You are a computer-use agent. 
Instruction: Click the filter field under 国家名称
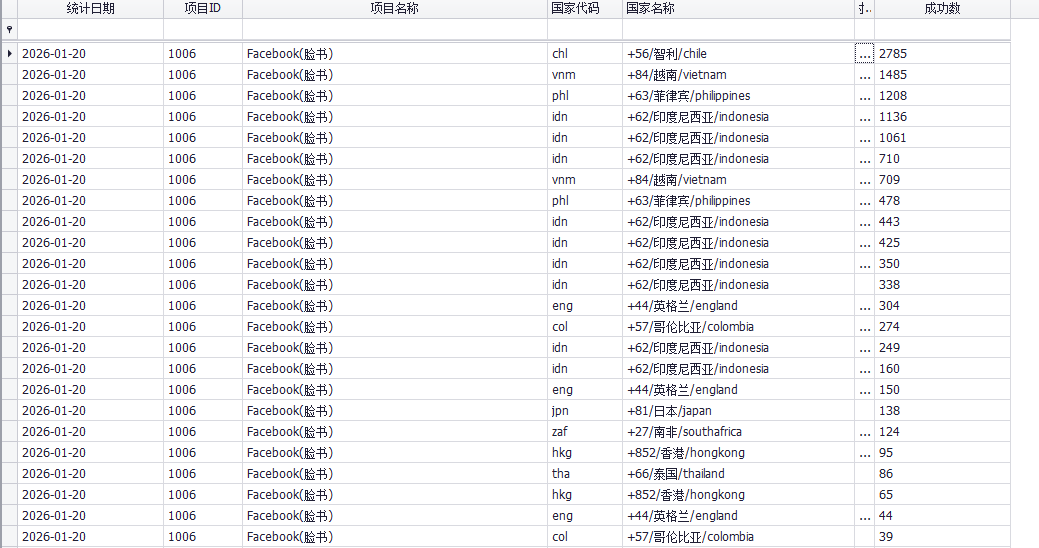pos(738,29)
